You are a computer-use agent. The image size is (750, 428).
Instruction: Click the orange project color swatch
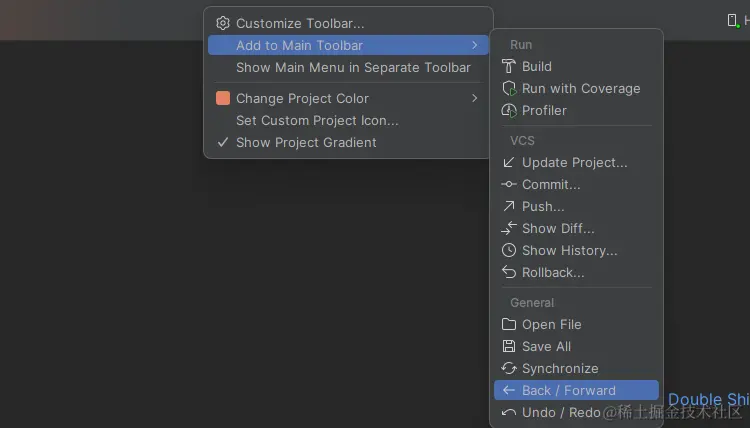223,98
